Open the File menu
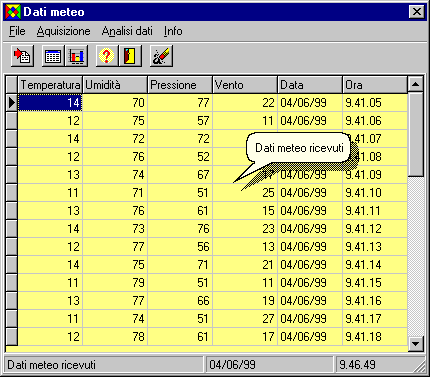 pos(17,31)
